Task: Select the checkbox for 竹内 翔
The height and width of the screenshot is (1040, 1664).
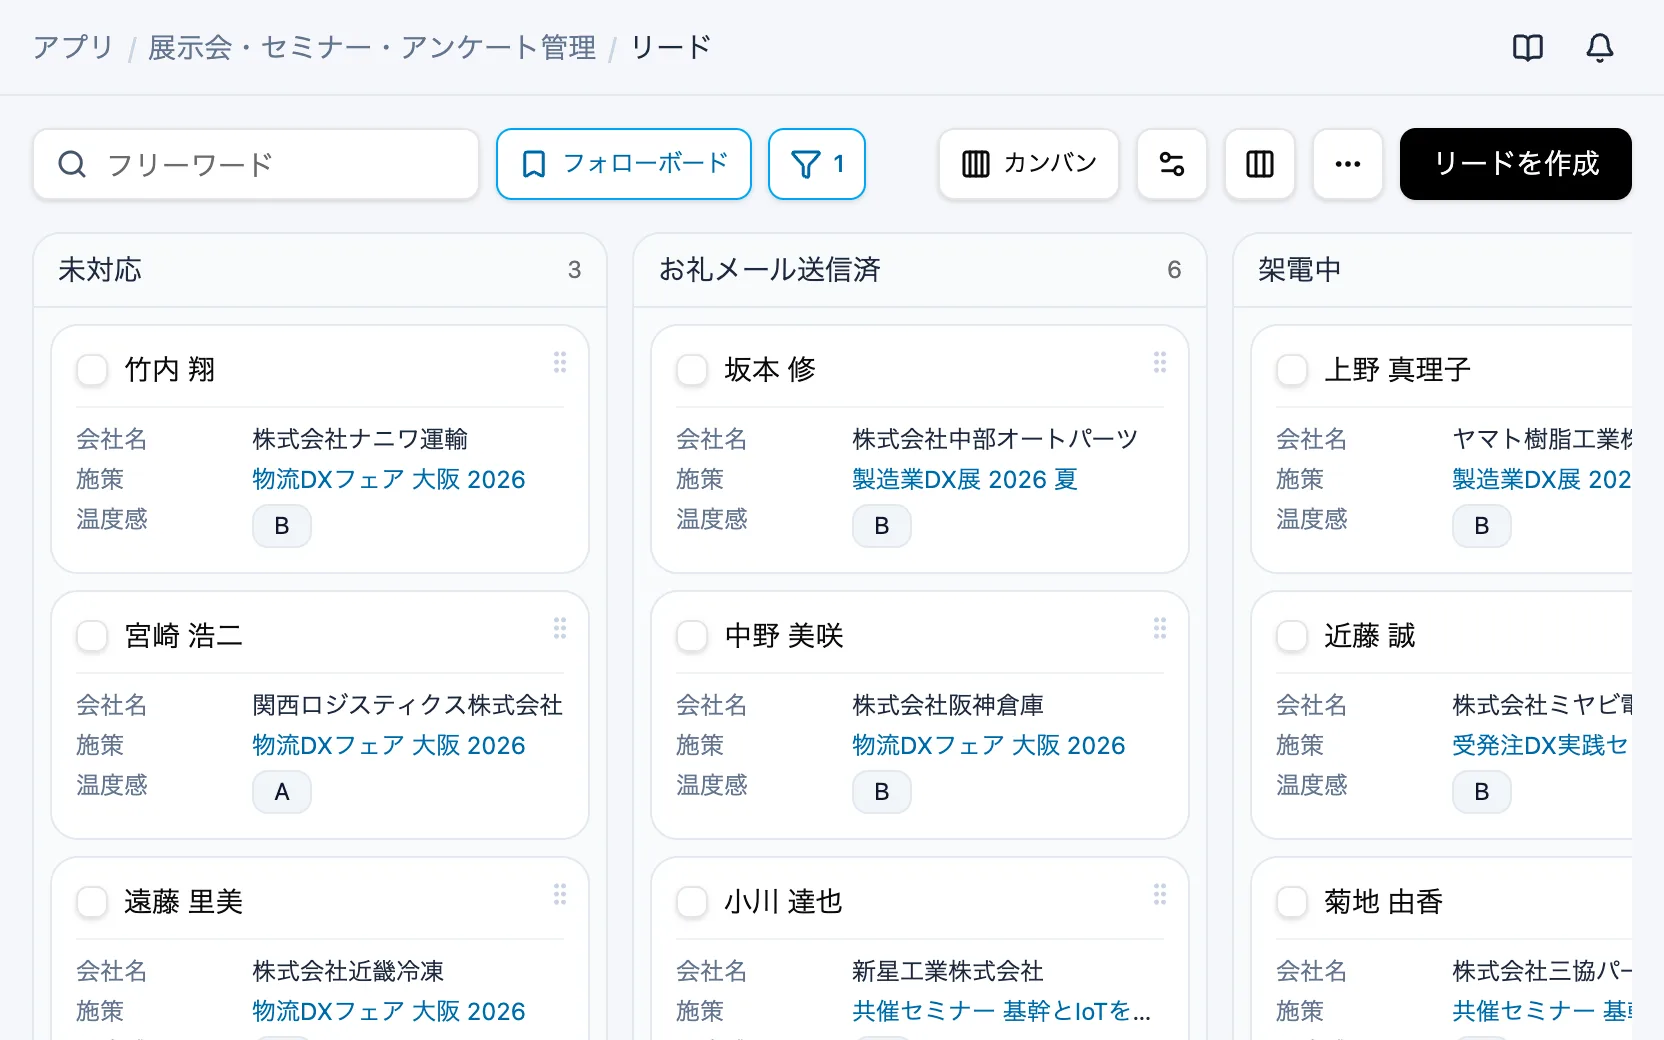Action: tap(92, 370)
